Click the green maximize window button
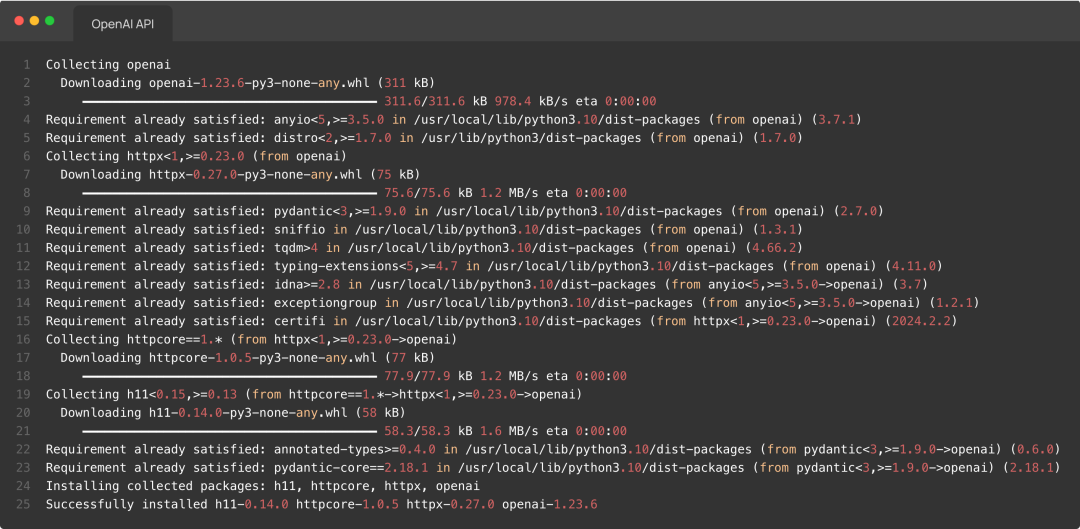 coord(50,21)
